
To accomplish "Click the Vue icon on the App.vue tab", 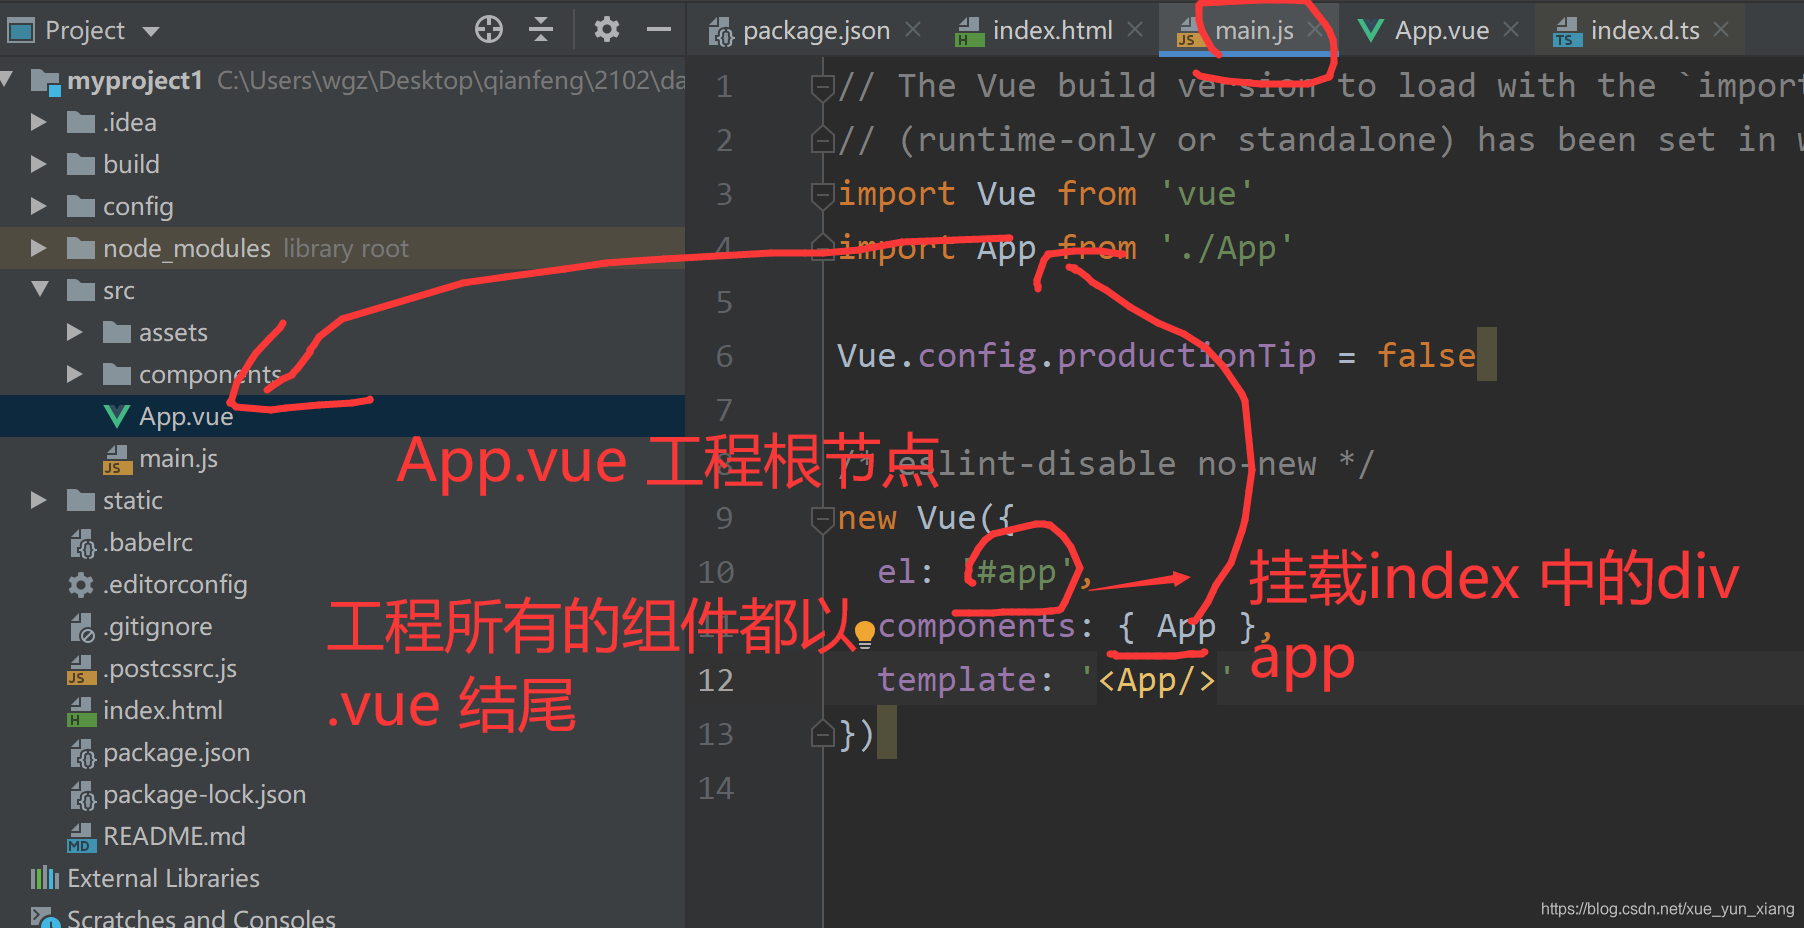I will pos(1370,29).
